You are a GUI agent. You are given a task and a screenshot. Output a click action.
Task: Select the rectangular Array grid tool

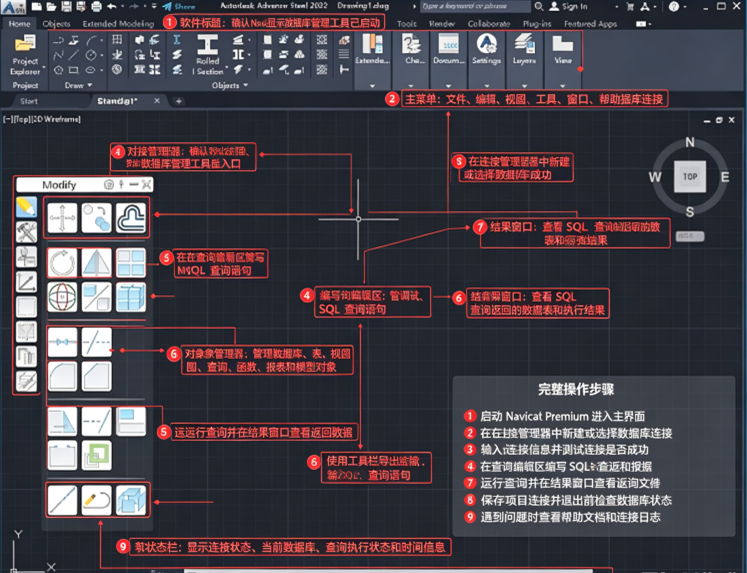coord(131,262)
